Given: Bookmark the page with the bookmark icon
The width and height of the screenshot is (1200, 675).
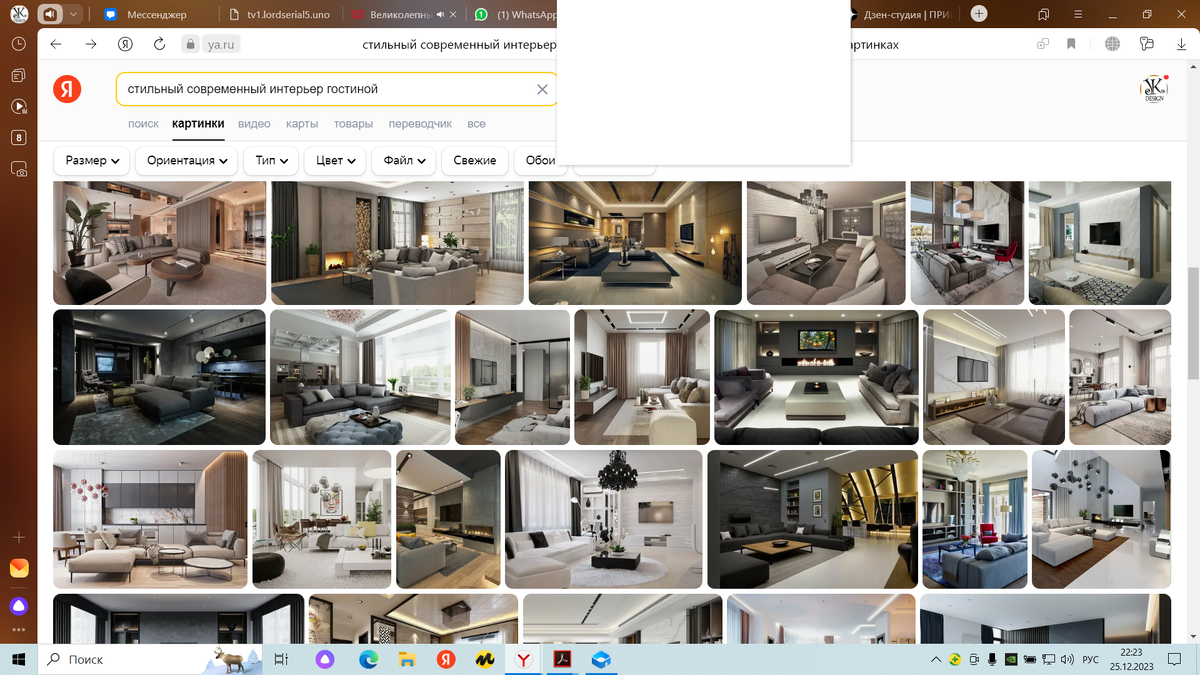Looking at the screenshot, I should point(1071,44).
